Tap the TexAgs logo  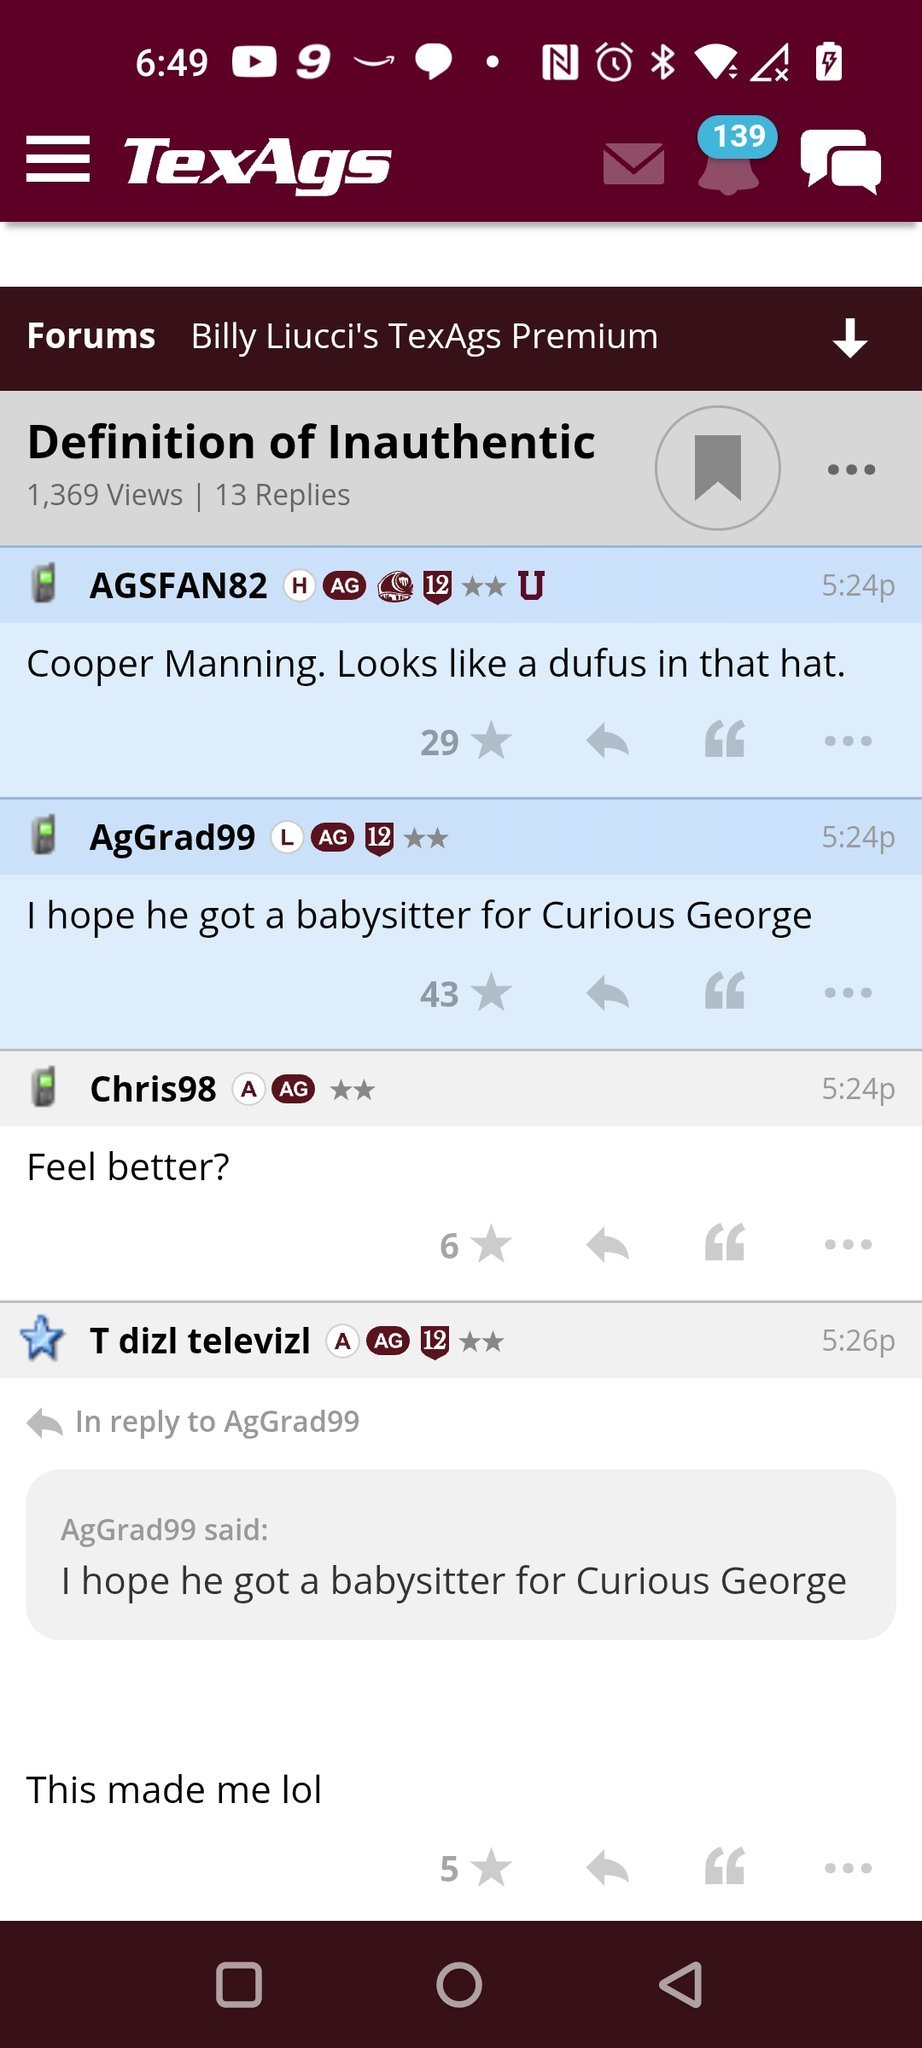pyautogui.click(x=257, y=163)
